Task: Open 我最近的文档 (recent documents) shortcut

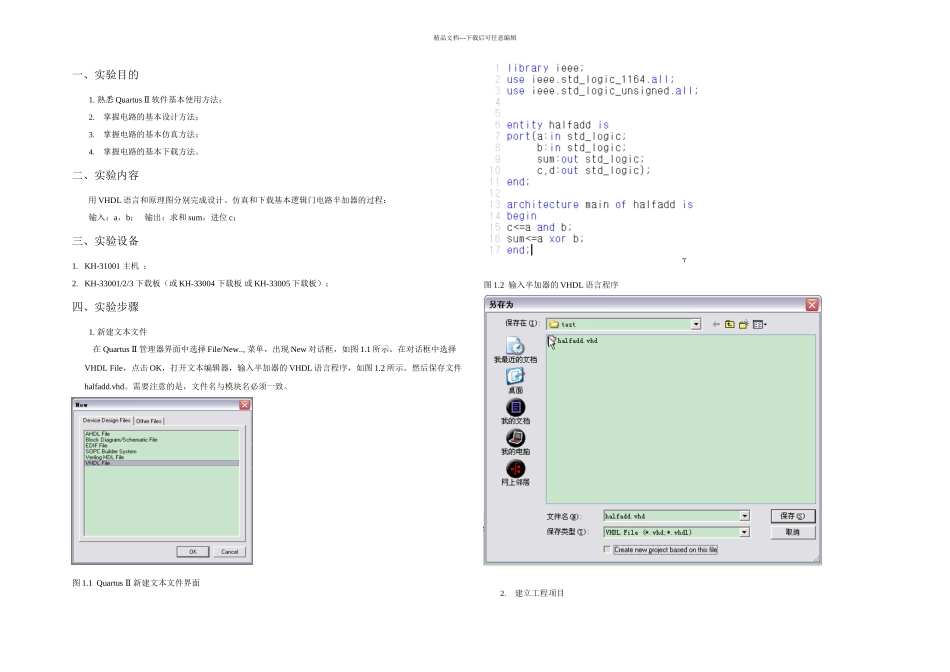Action: click(515, 350)
